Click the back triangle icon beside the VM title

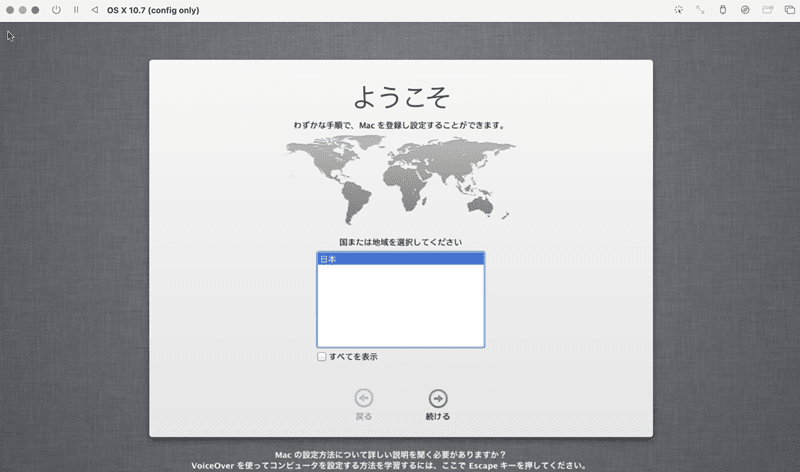pos(94,10)
